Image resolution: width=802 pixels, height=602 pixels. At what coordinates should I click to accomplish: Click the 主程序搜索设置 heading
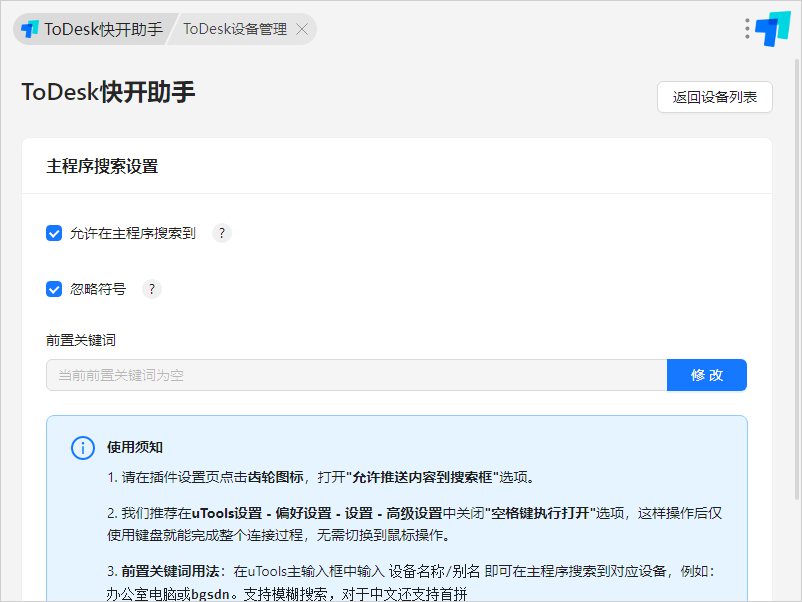coord(102,166)
